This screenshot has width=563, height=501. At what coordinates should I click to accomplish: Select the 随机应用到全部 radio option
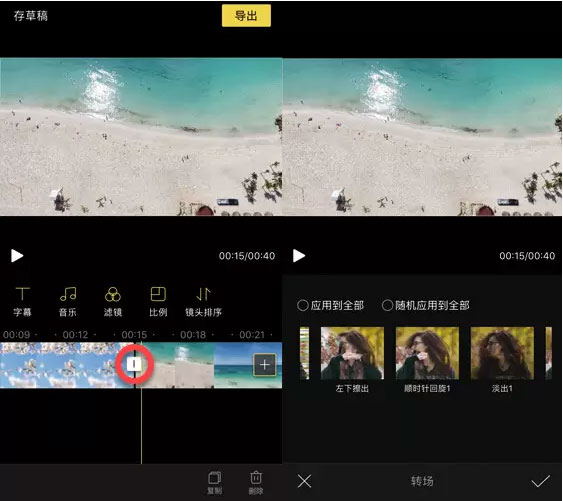pos(425,305)
